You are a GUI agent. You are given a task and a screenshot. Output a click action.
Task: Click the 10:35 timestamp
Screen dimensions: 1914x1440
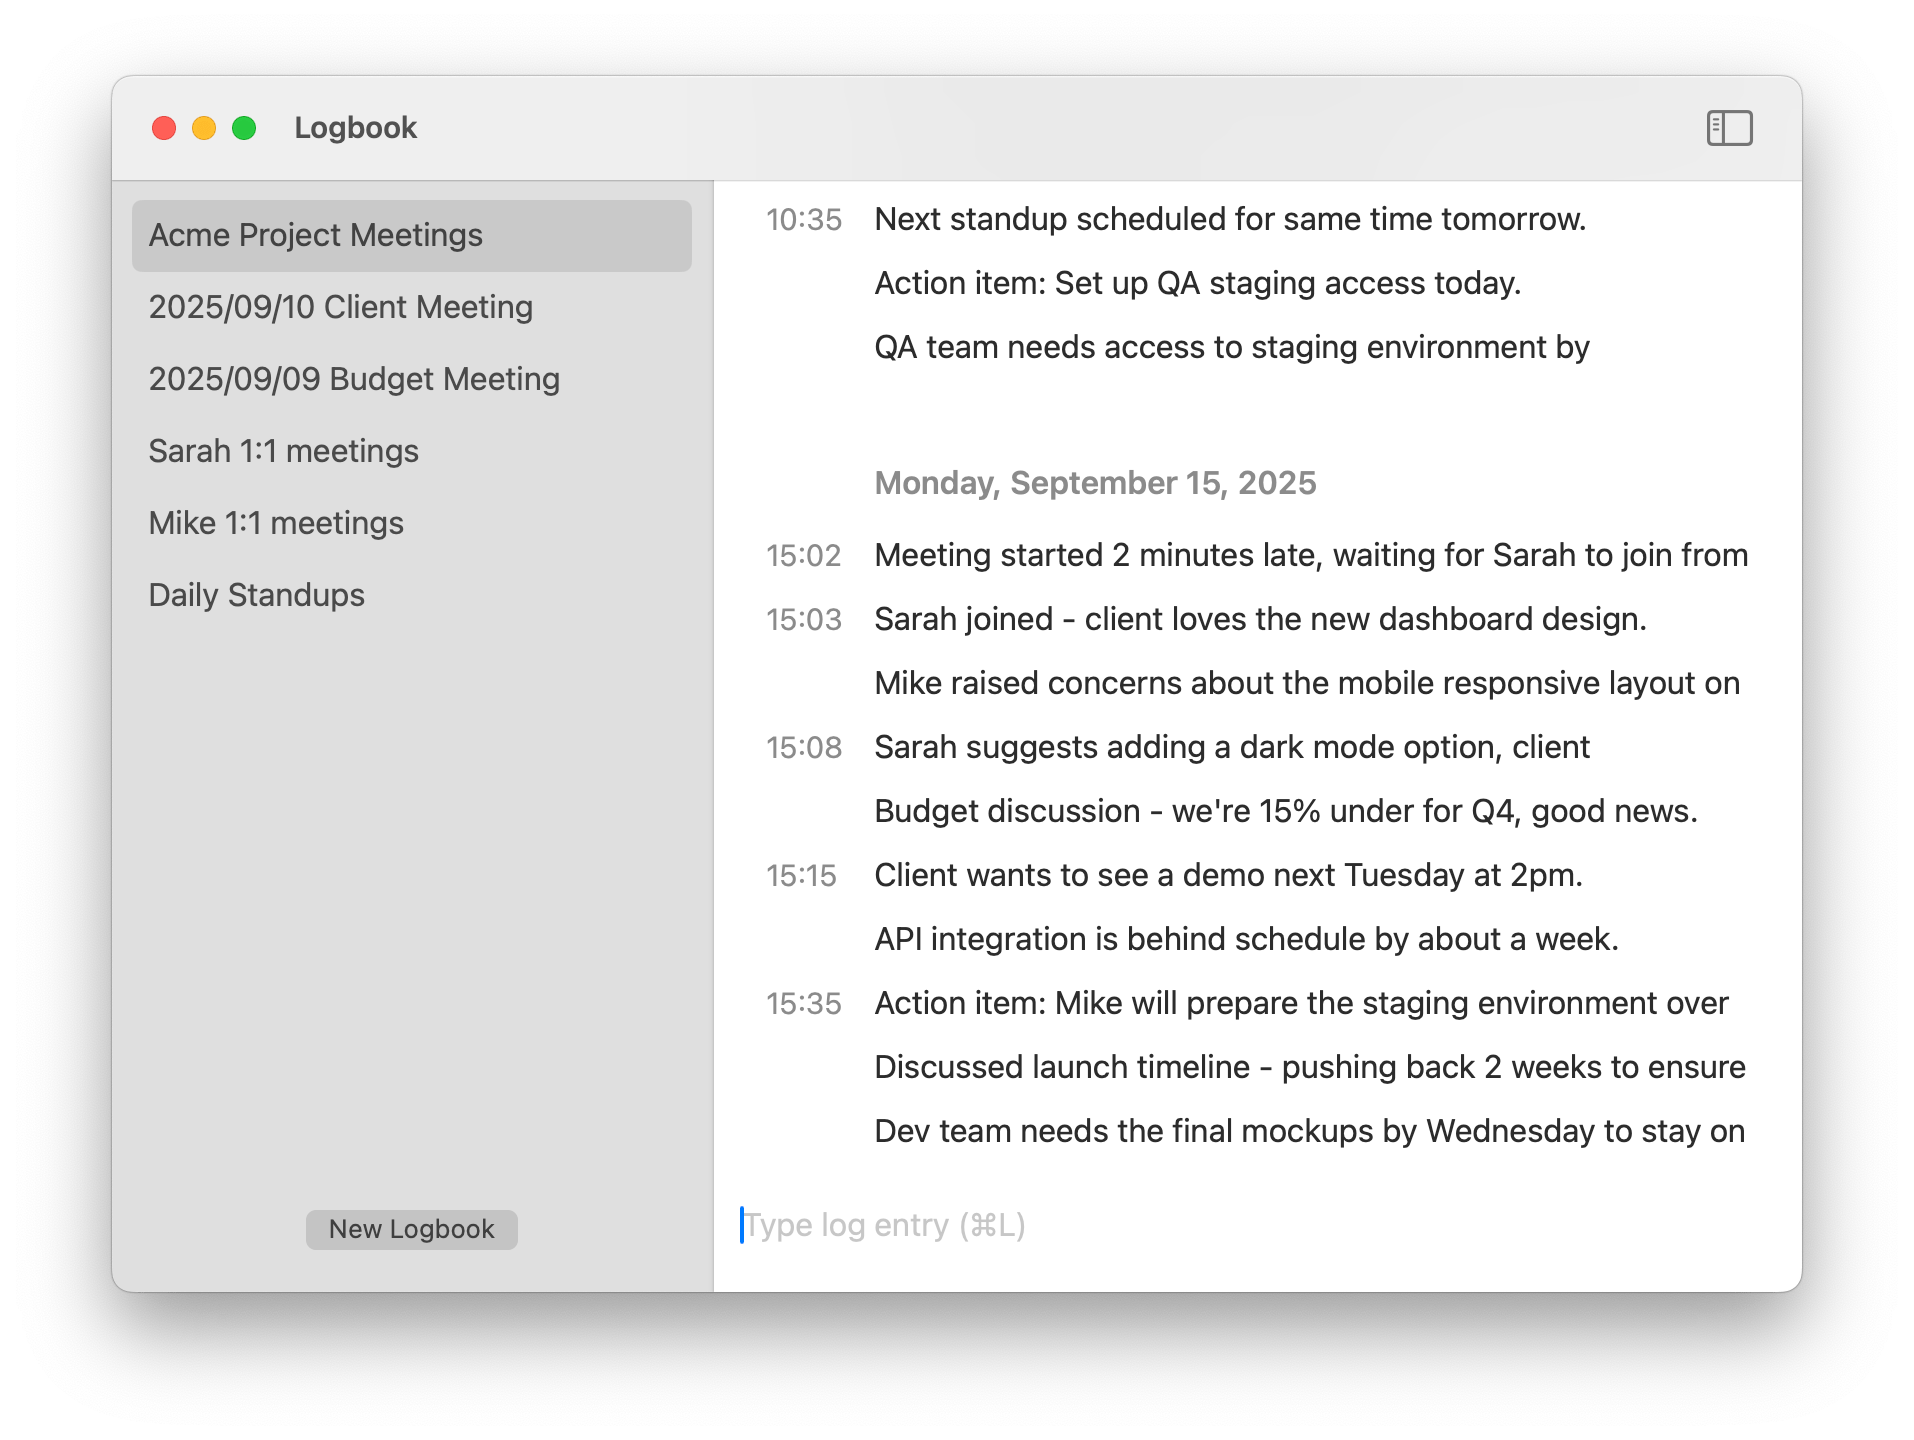[803, 220]
